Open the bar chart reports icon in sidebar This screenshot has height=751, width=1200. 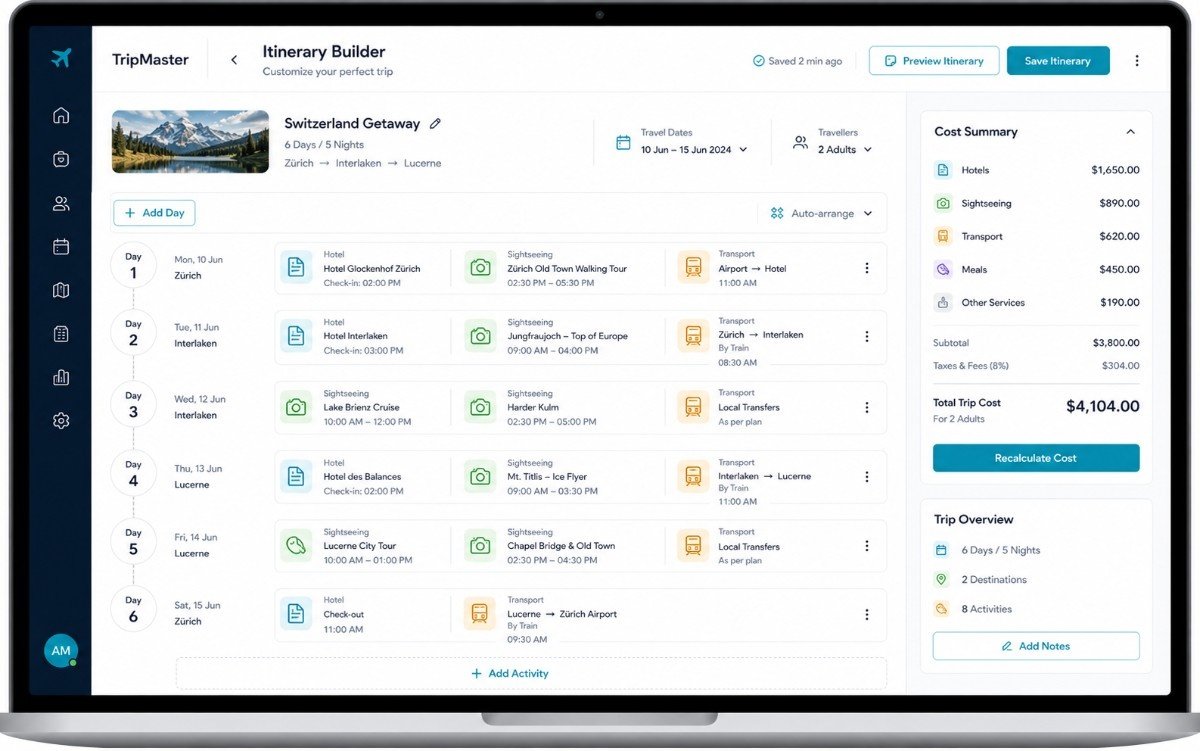click(x=61, y=378)
